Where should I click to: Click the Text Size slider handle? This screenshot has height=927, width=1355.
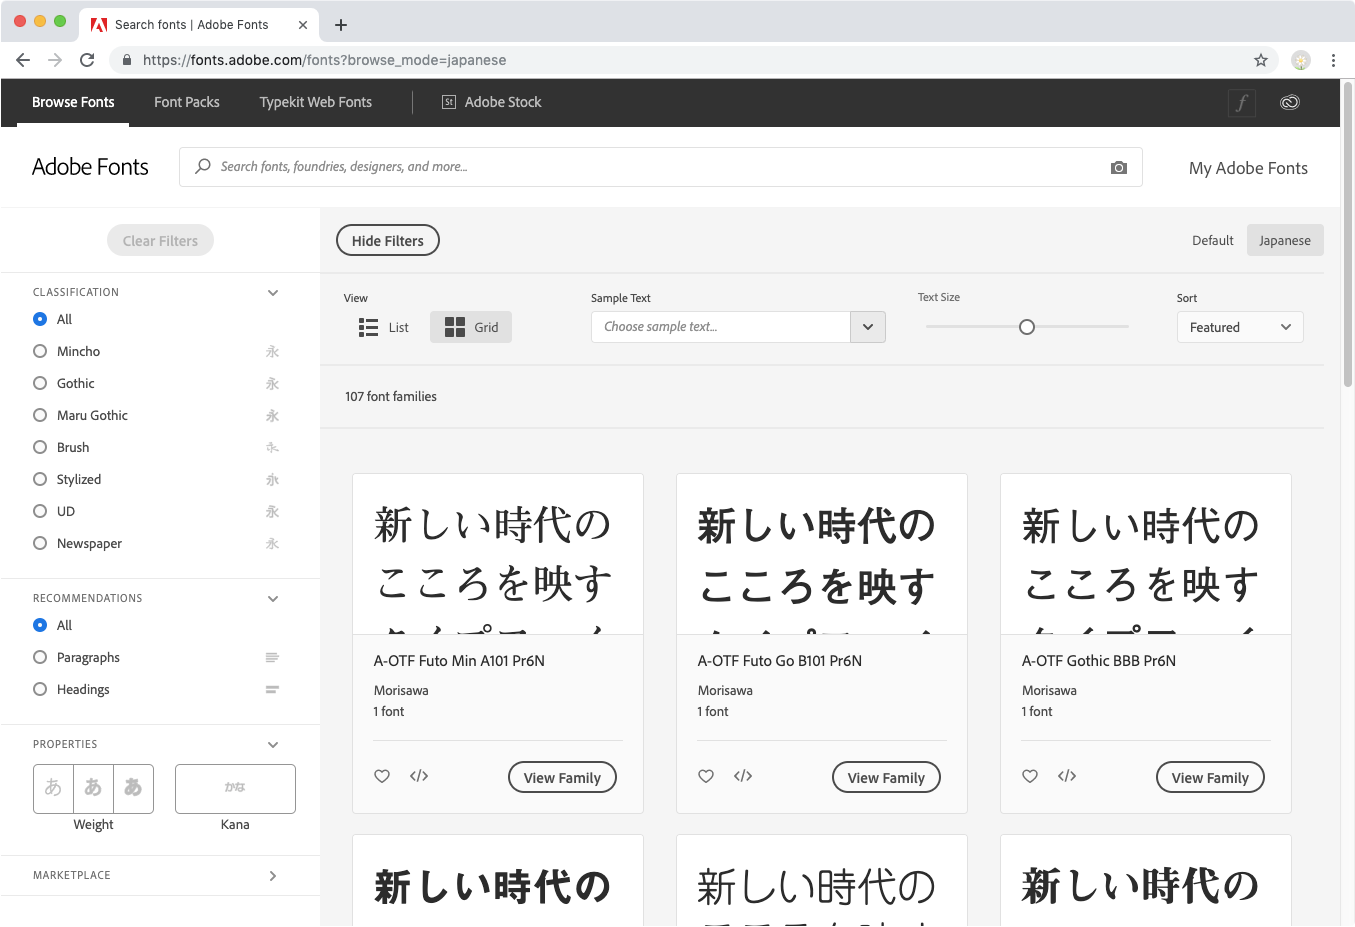point(1027,327)
